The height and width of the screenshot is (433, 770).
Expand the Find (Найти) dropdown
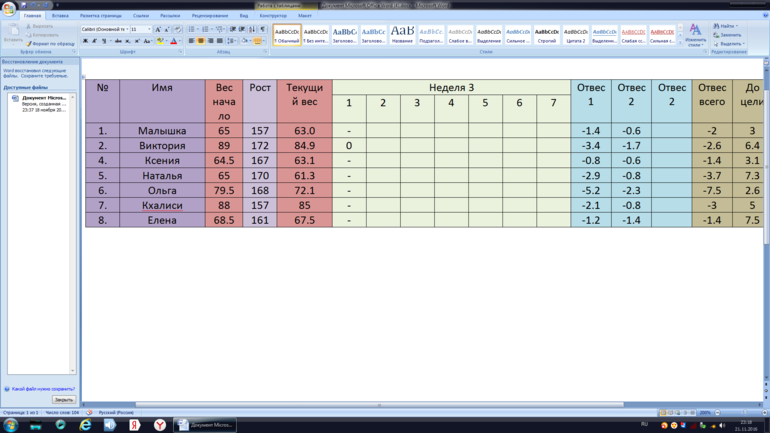738,26
